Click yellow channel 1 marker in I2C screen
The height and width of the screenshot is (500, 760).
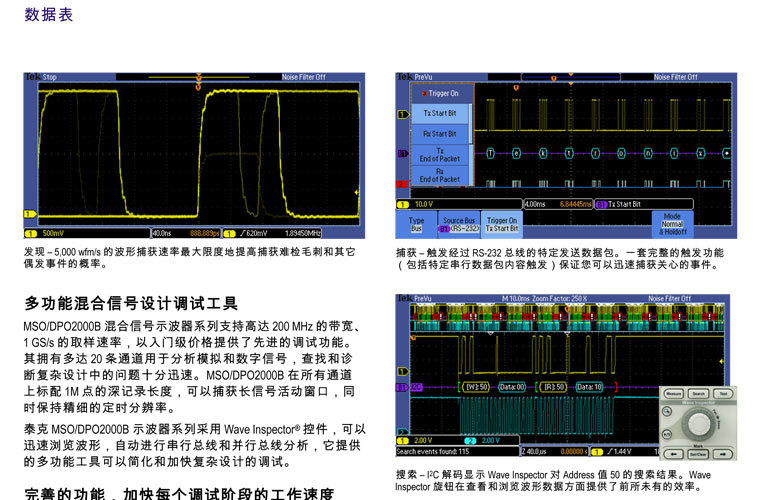pyautogui.click(x=403, y=372)
